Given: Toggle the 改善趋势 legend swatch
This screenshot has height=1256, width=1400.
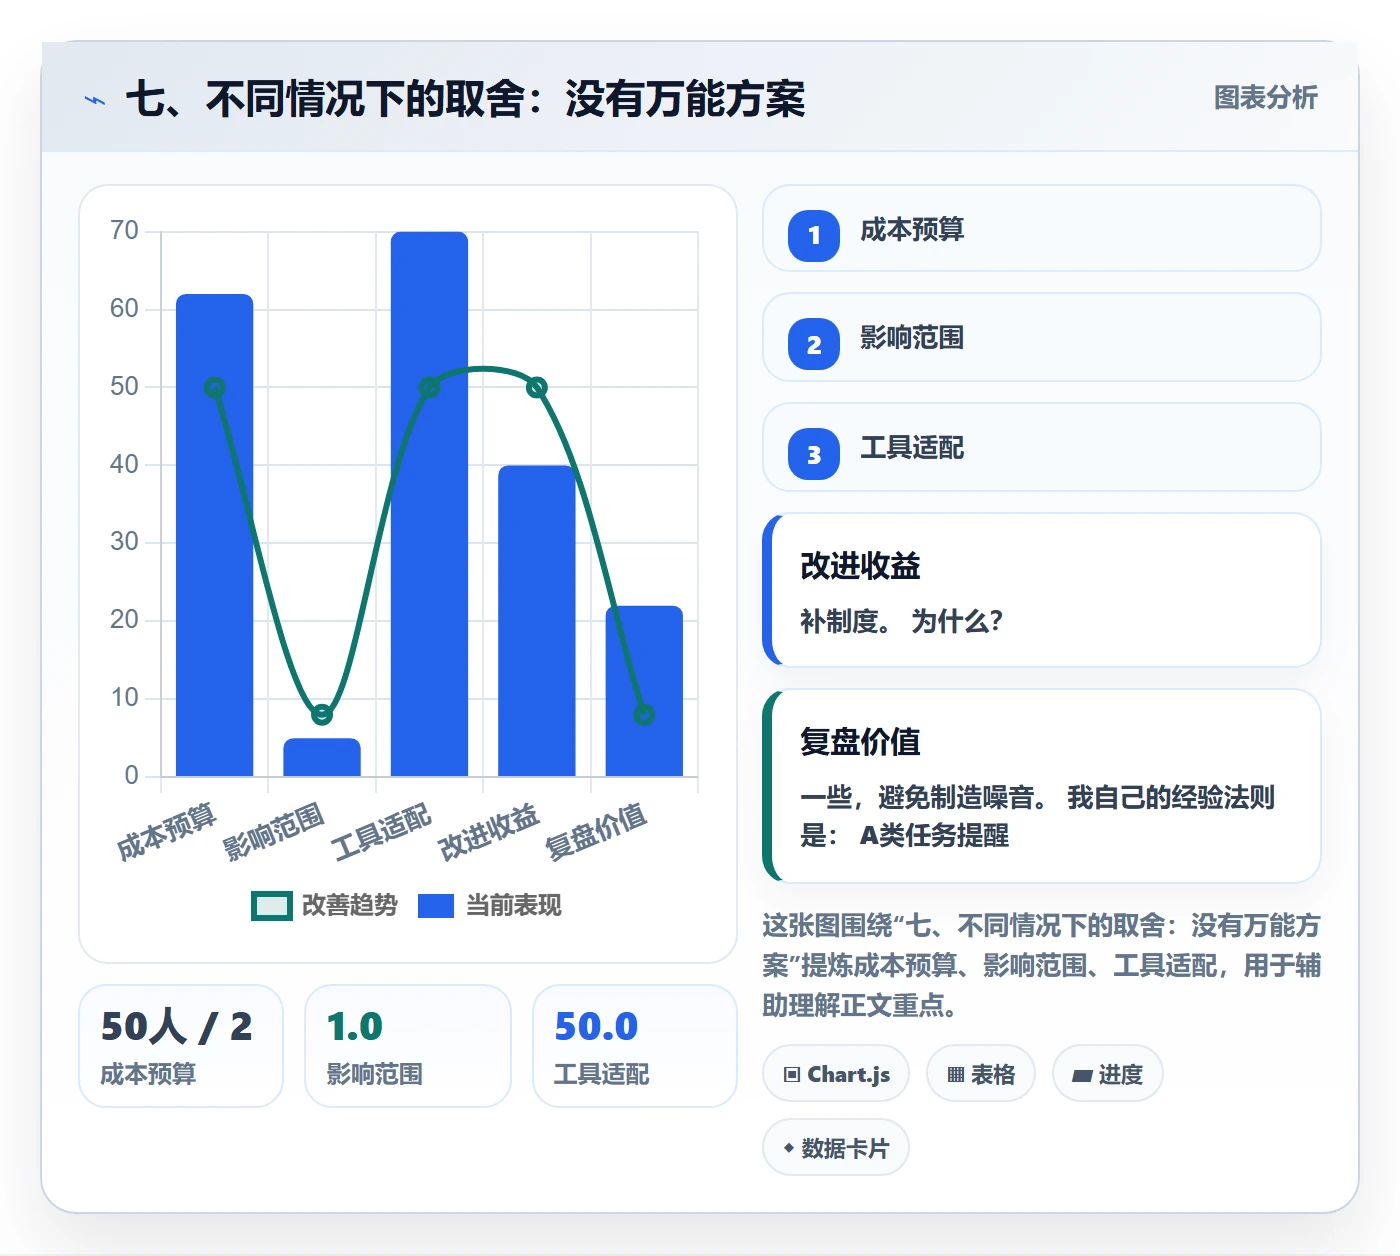Looking at the screenshot, I should tap(272, 906).
